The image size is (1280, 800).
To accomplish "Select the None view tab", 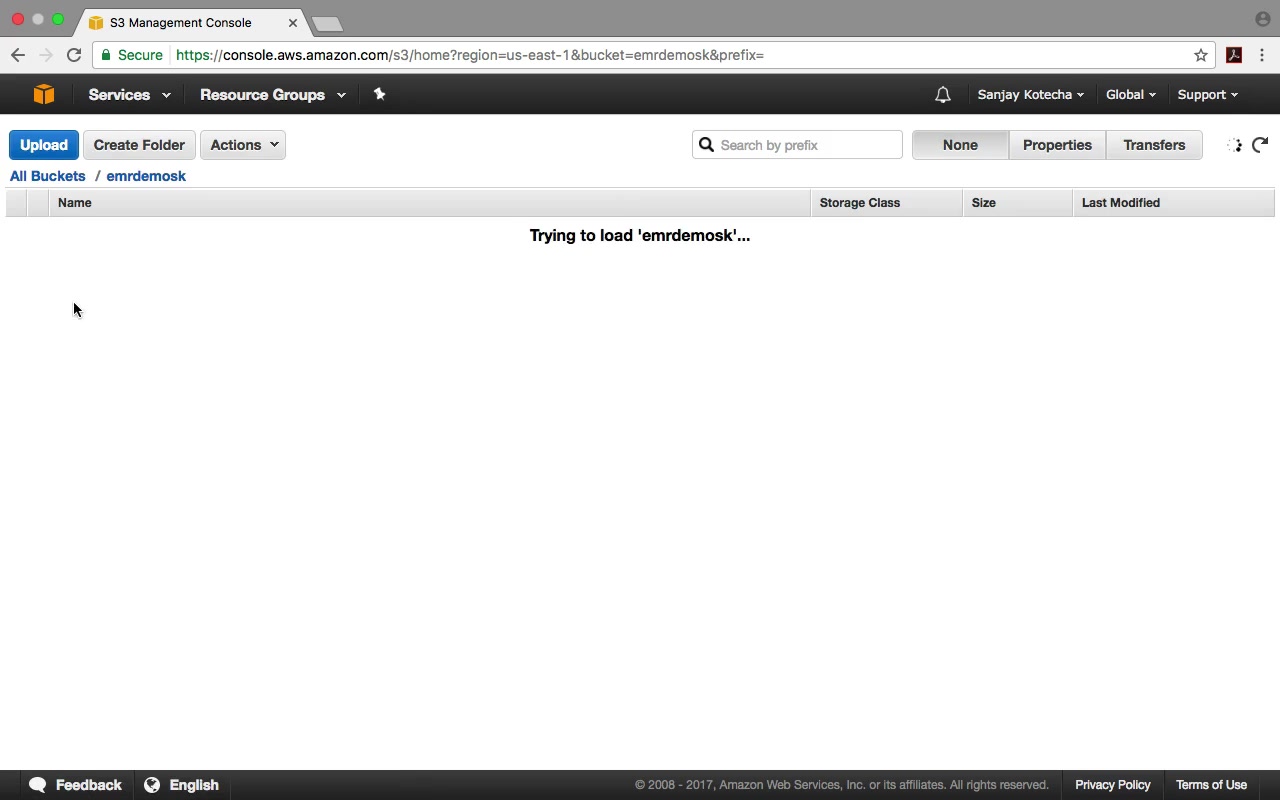I will [960, 145].
